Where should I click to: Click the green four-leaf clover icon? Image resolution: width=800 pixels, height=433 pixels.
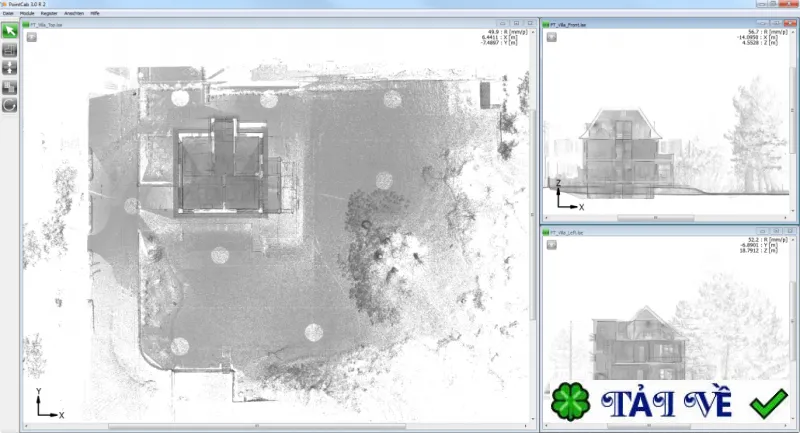pos(570,401)
